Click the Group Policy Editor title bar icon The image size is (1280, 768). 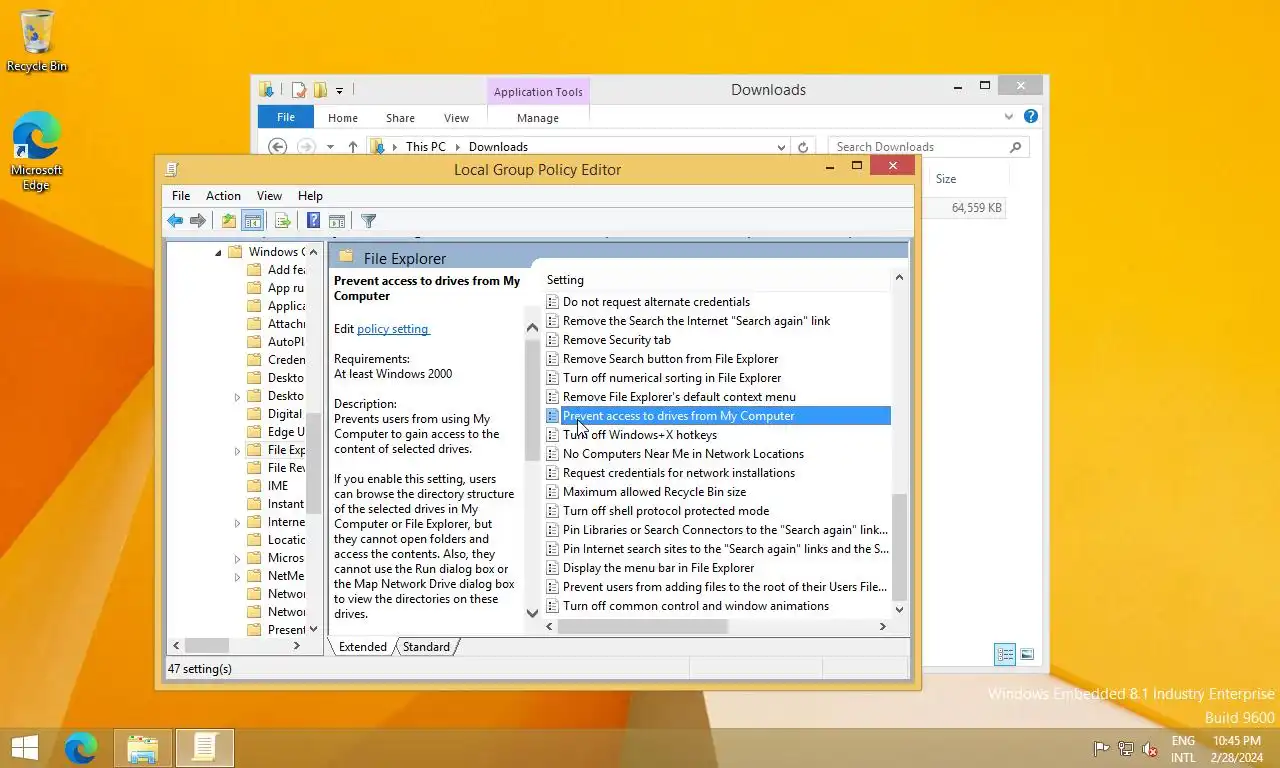(x=172, y=169)
